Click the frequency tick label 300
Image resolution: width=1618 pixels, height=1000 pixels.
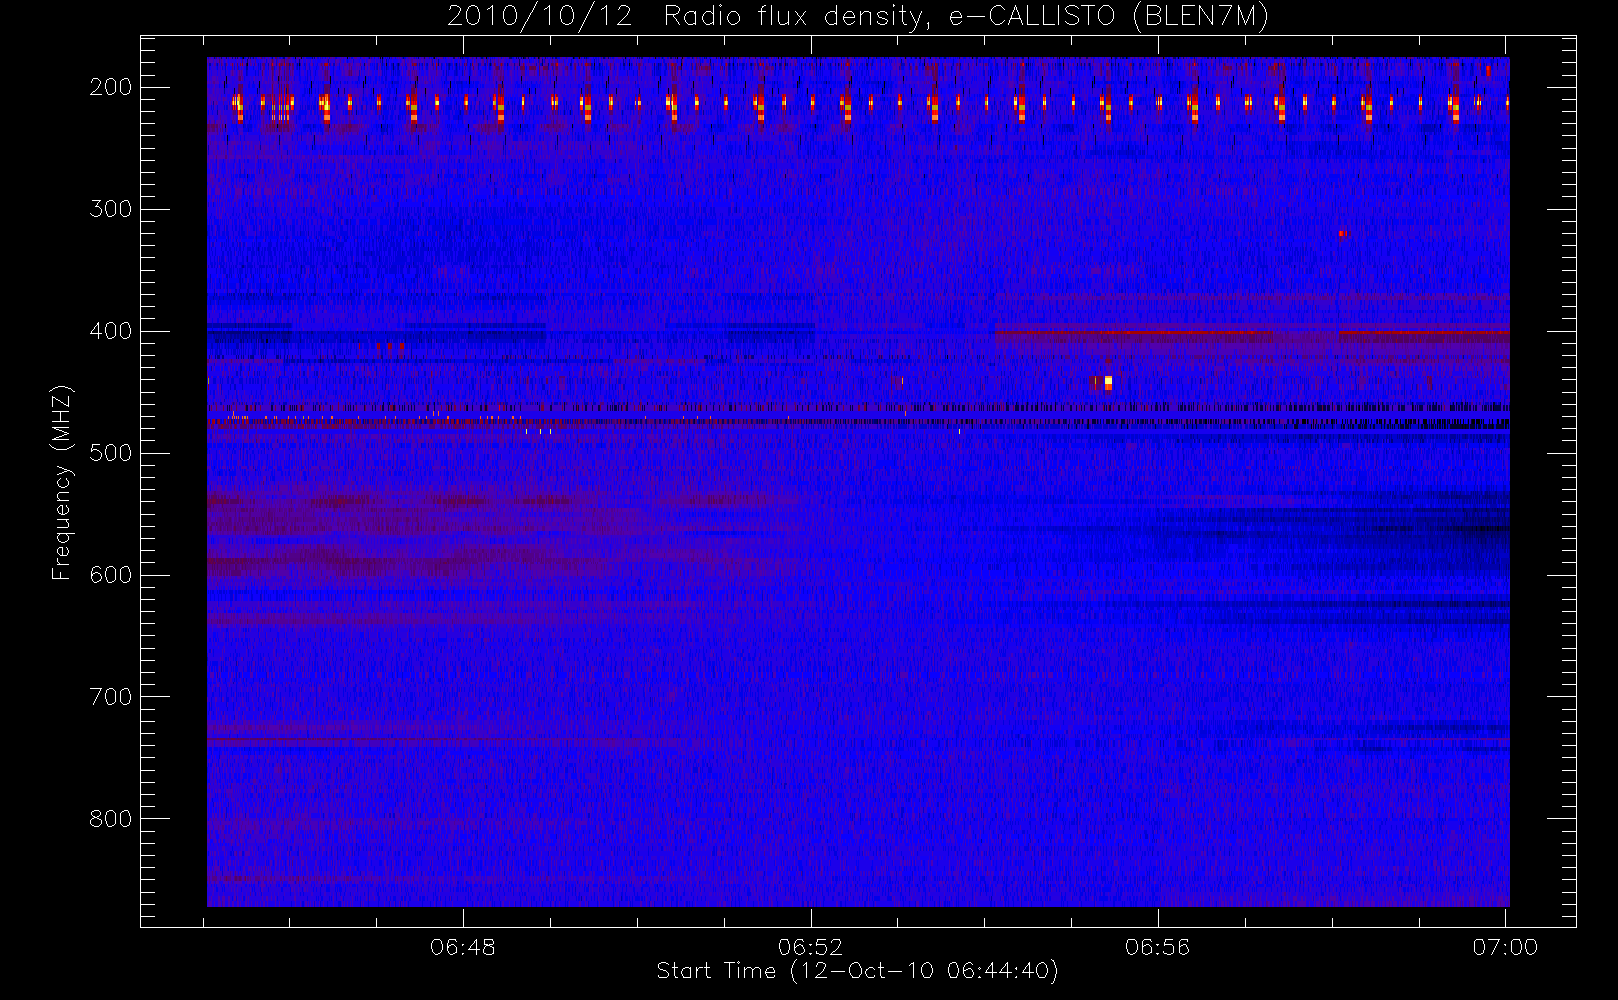[x=111, y=209]
